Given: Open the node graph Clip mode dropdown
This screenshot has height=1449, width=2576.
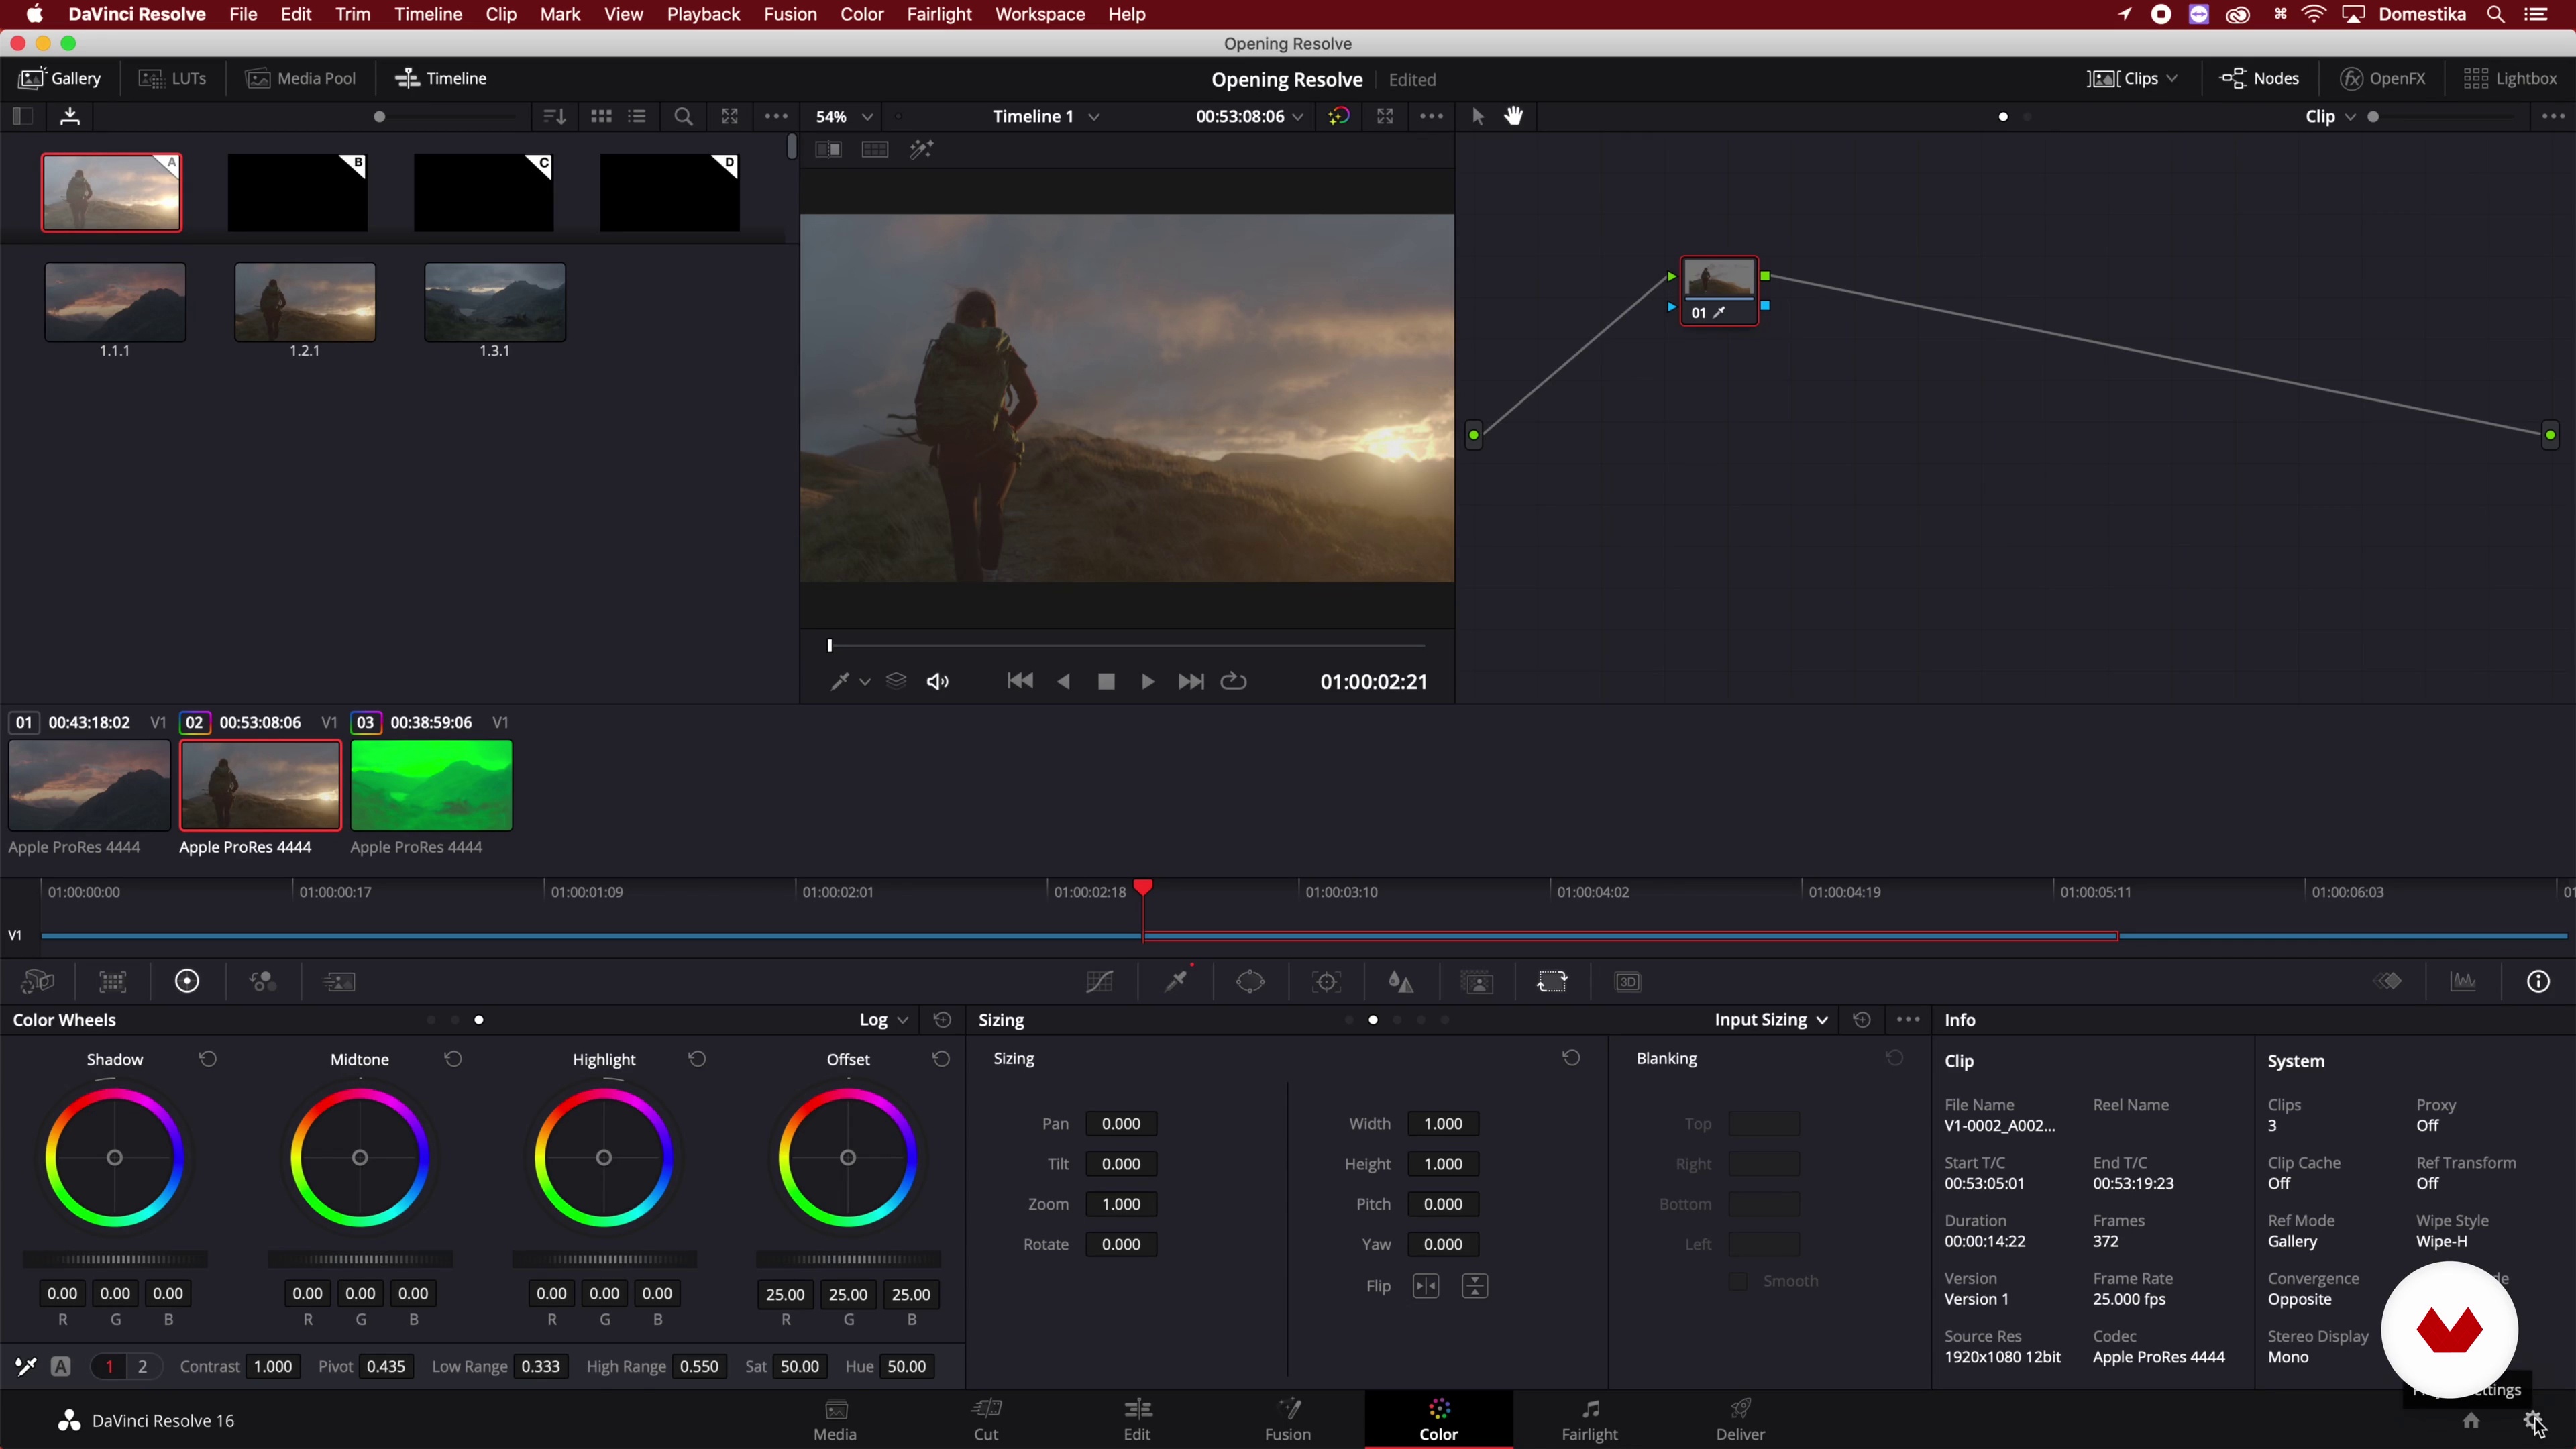Looking at the screenshot, I should tap(2330, 117).
